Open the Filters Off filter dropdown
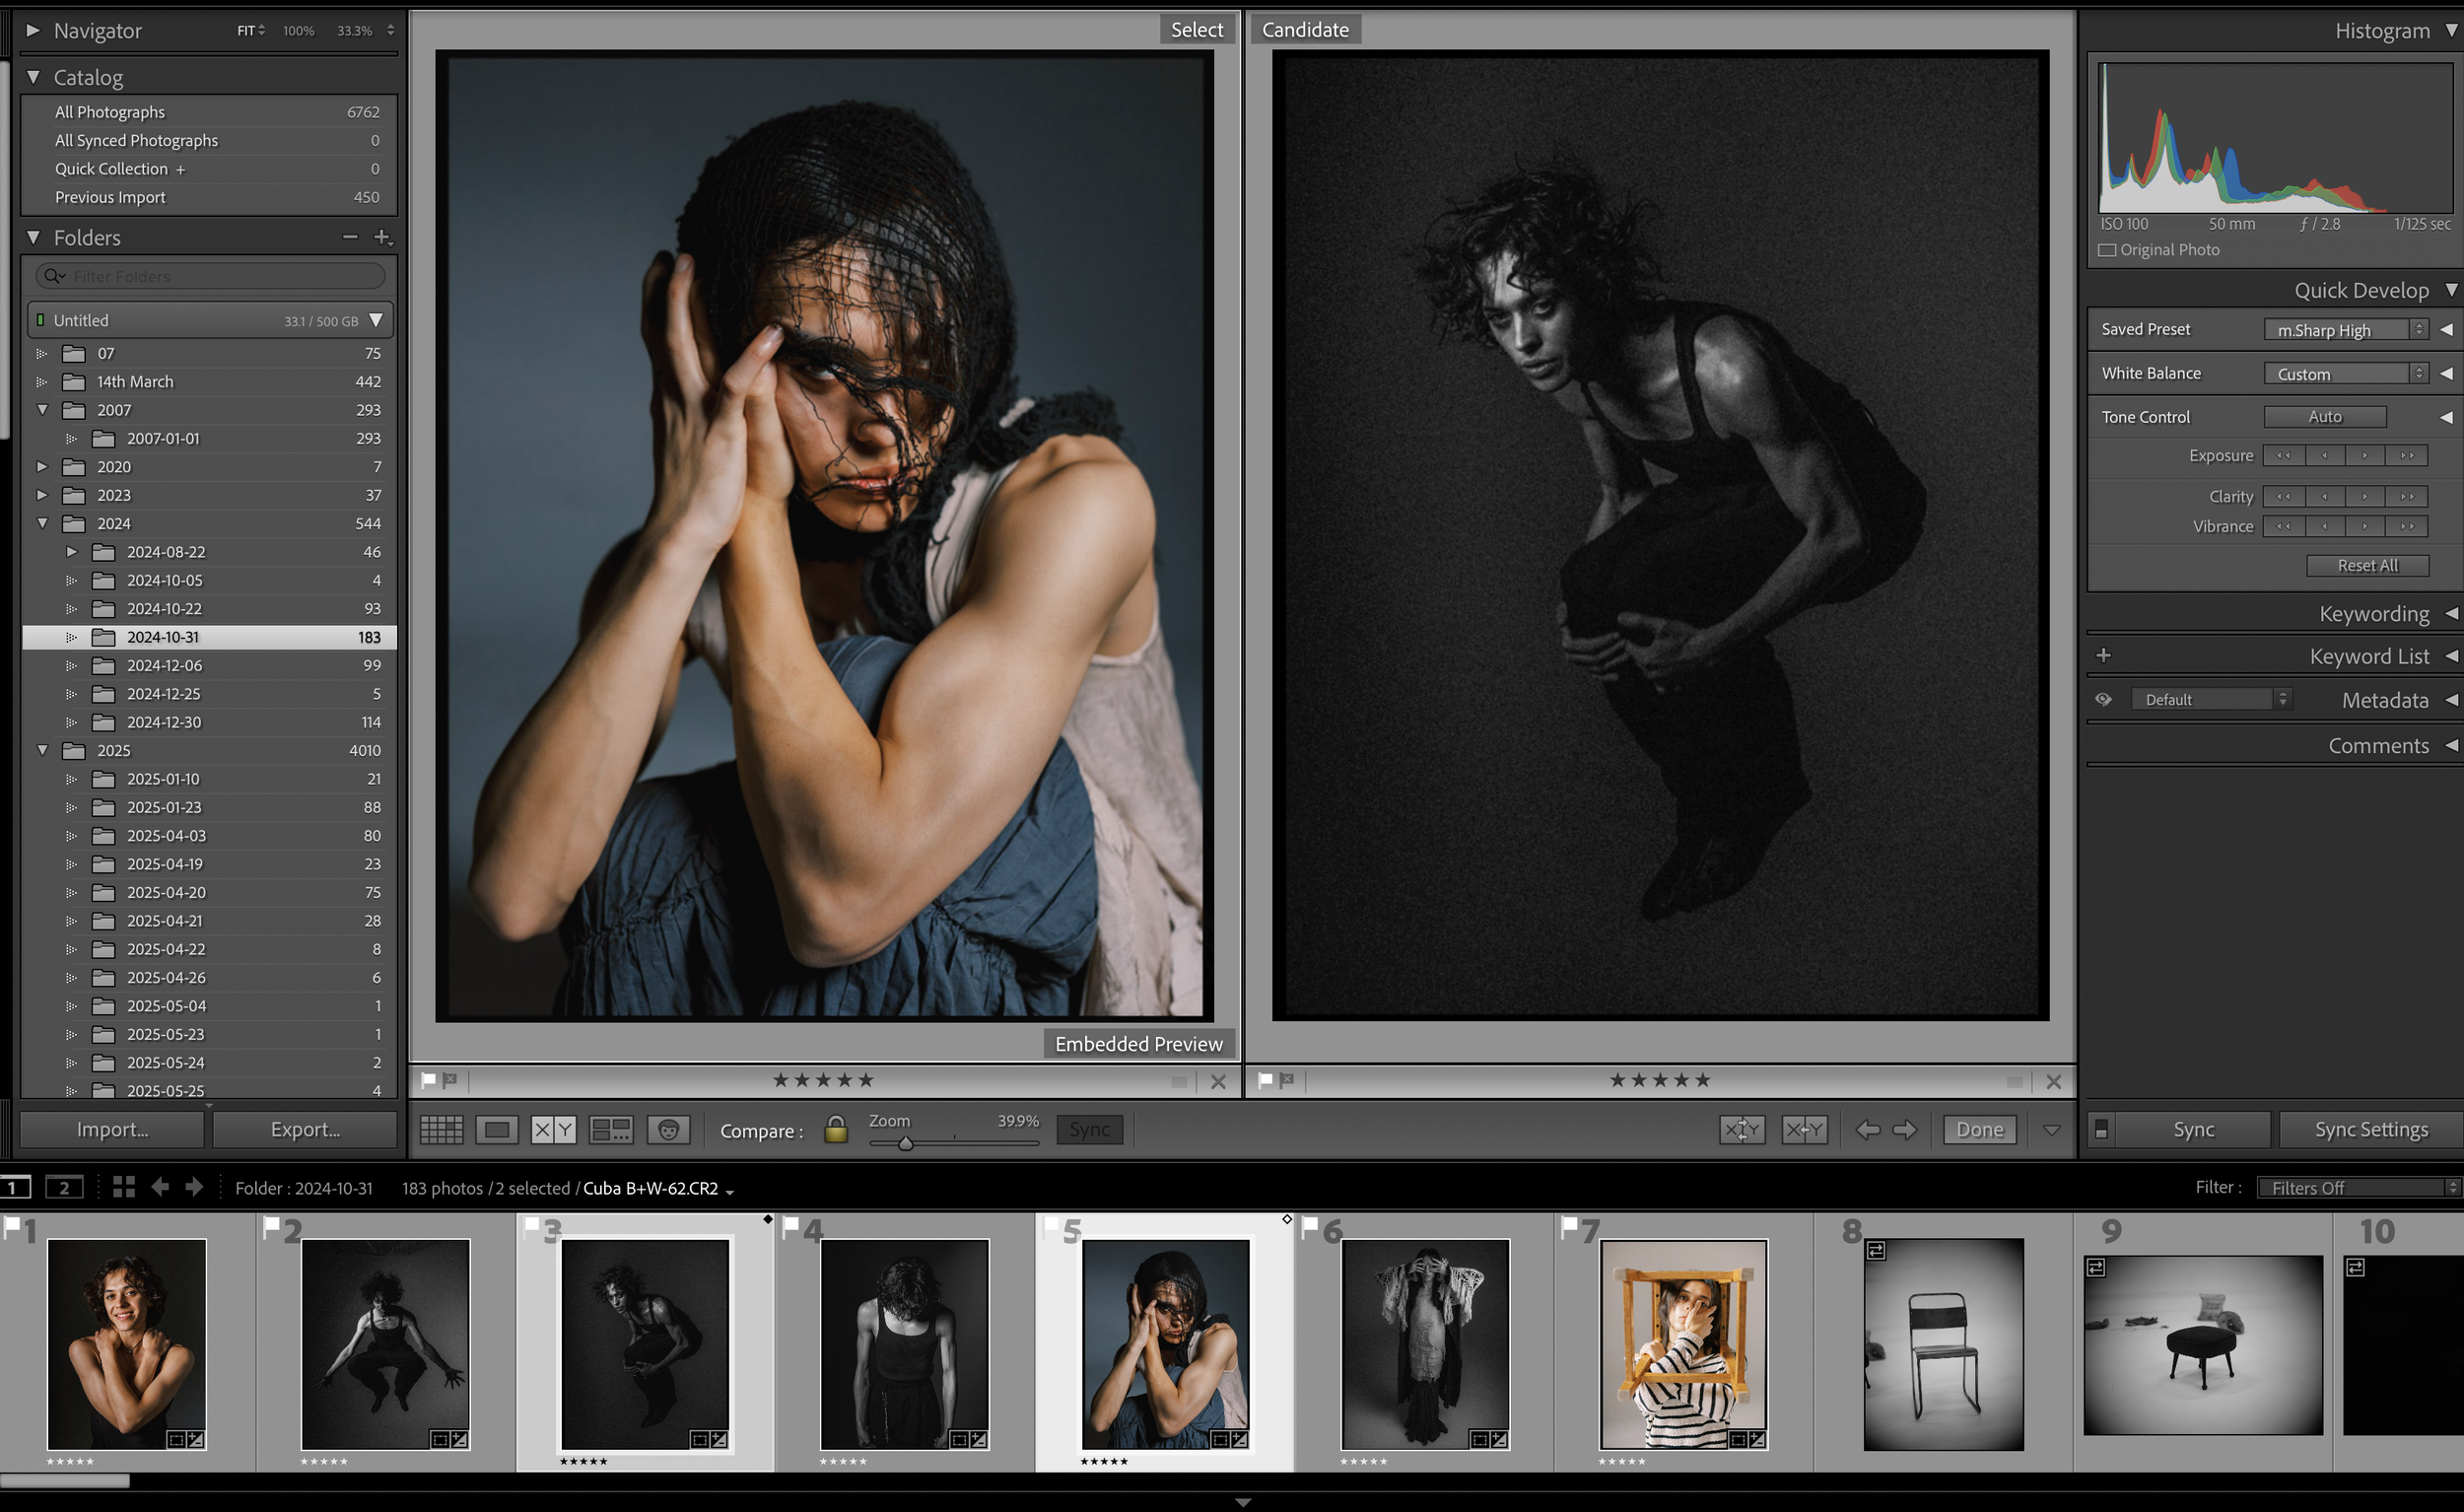This screenshot has height=1512, width=2464. coord(2359,1188)
